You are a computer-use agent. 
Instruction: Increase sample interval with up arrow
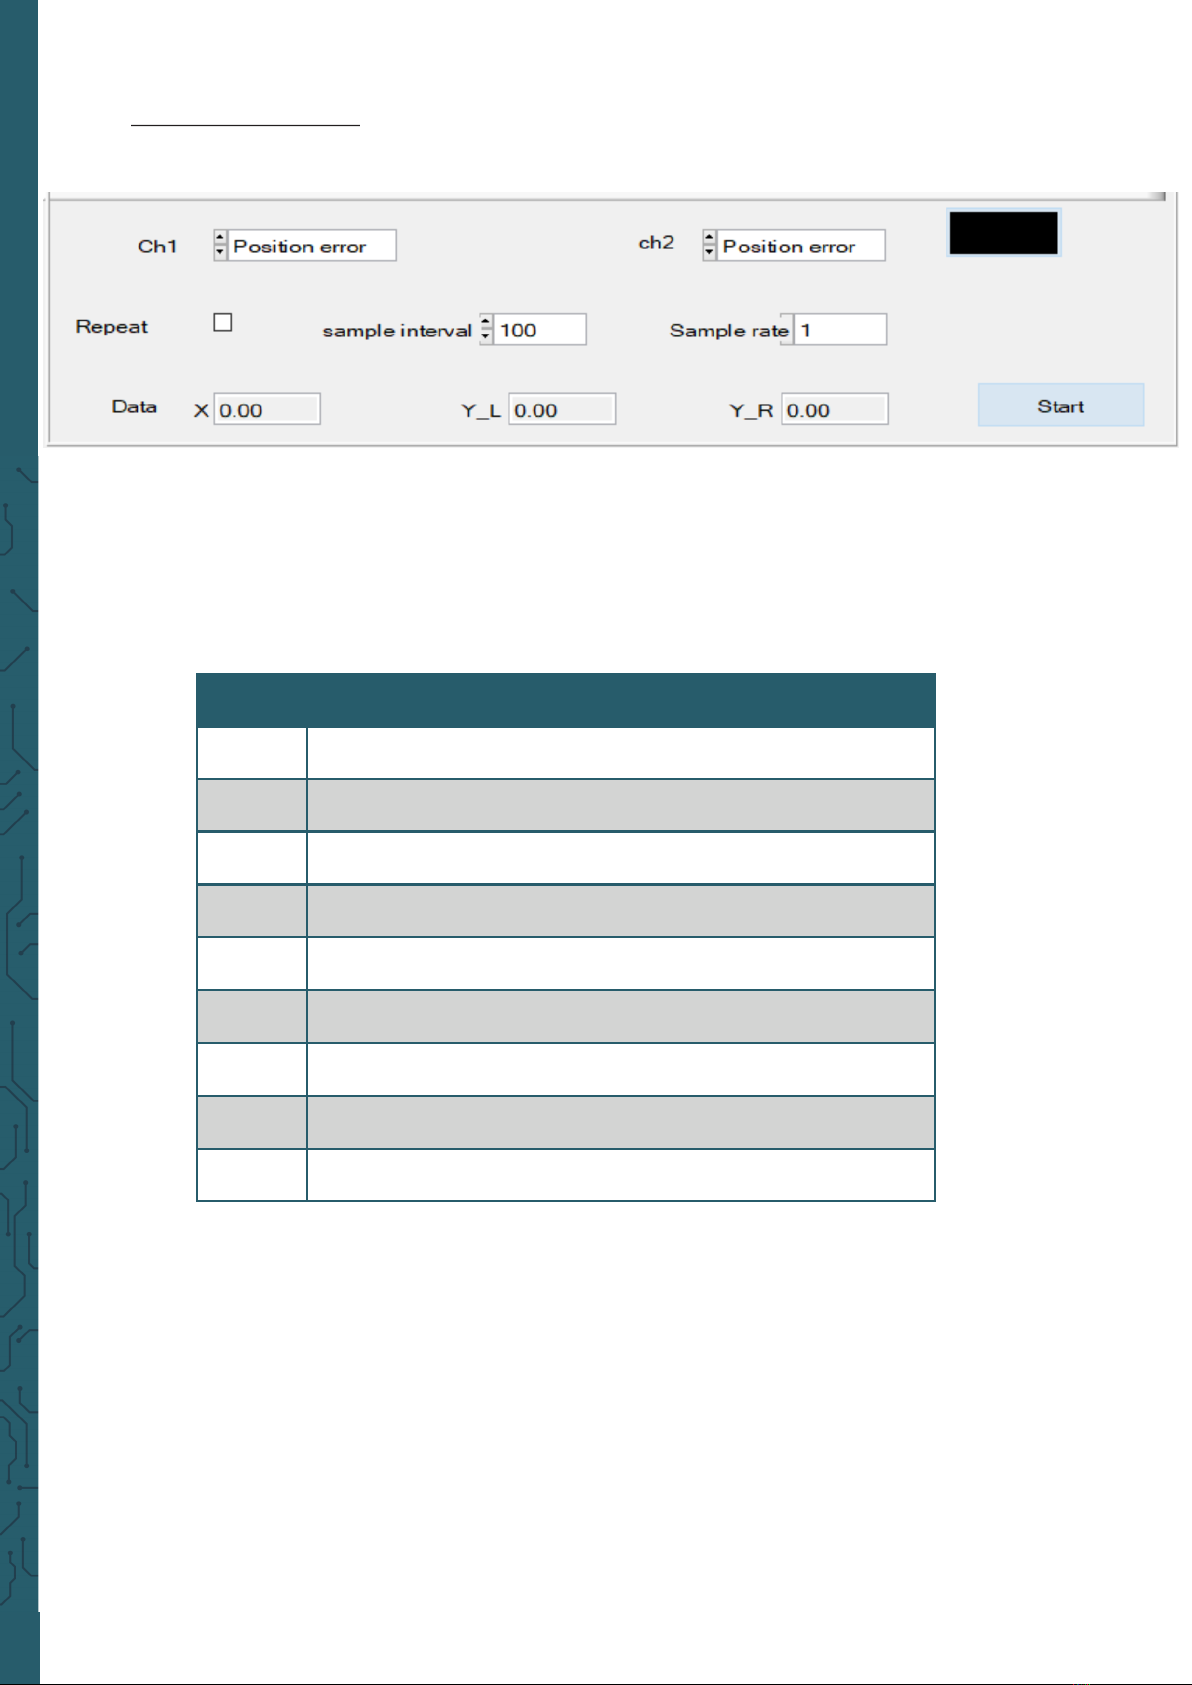[486, 322]
